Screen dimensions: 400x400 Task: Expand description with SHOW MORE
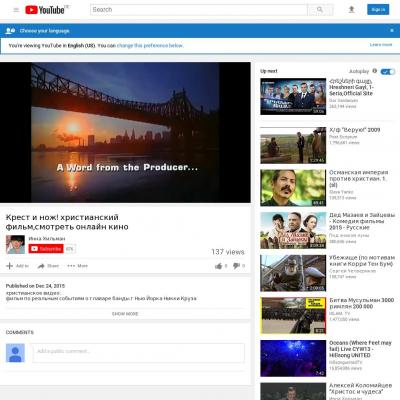click(125, 314)
